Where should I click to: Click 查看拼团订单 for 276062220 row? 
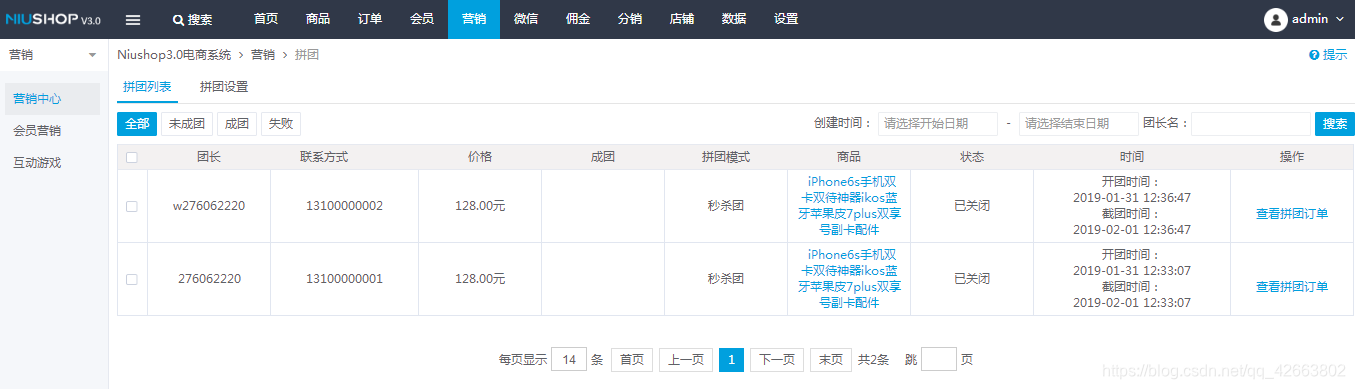click(x=1292, y=287)
